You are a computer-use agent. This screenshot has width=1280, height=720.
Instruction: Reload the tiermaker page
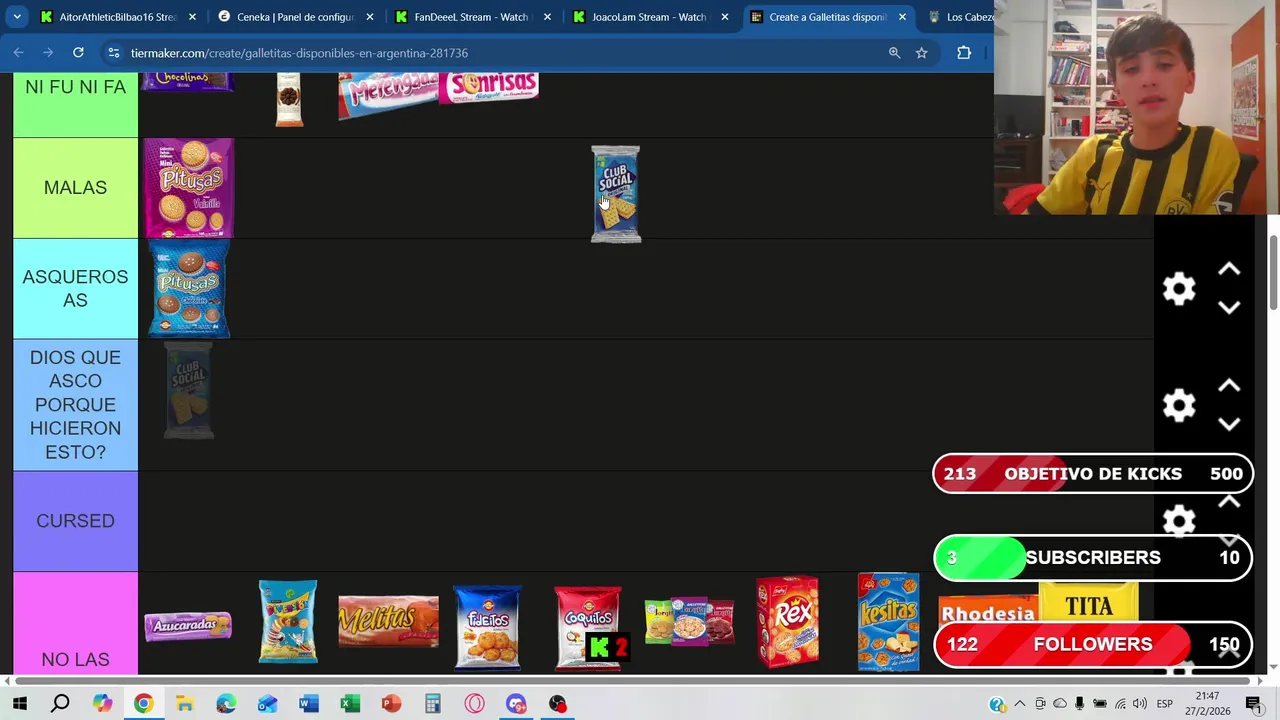[78, 53]
